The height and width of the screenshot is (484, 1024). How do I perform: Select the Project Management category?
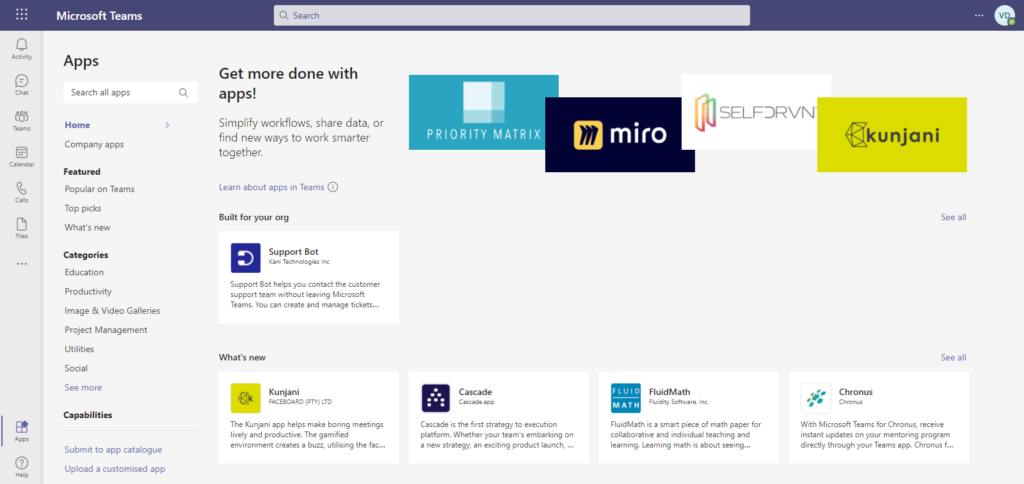pos(106,330)
